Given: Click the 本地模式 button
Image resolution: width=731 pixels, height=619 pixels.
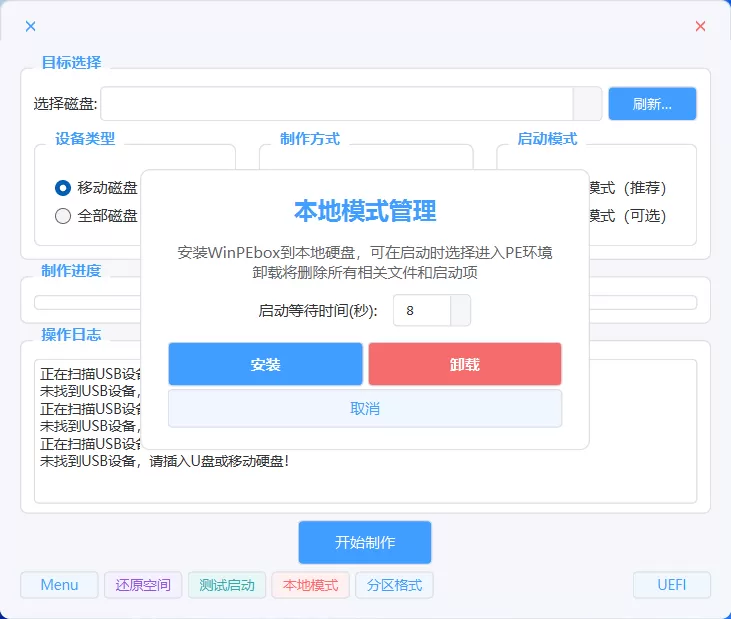Looking at the screenshot, I should [x=310, y=585].
